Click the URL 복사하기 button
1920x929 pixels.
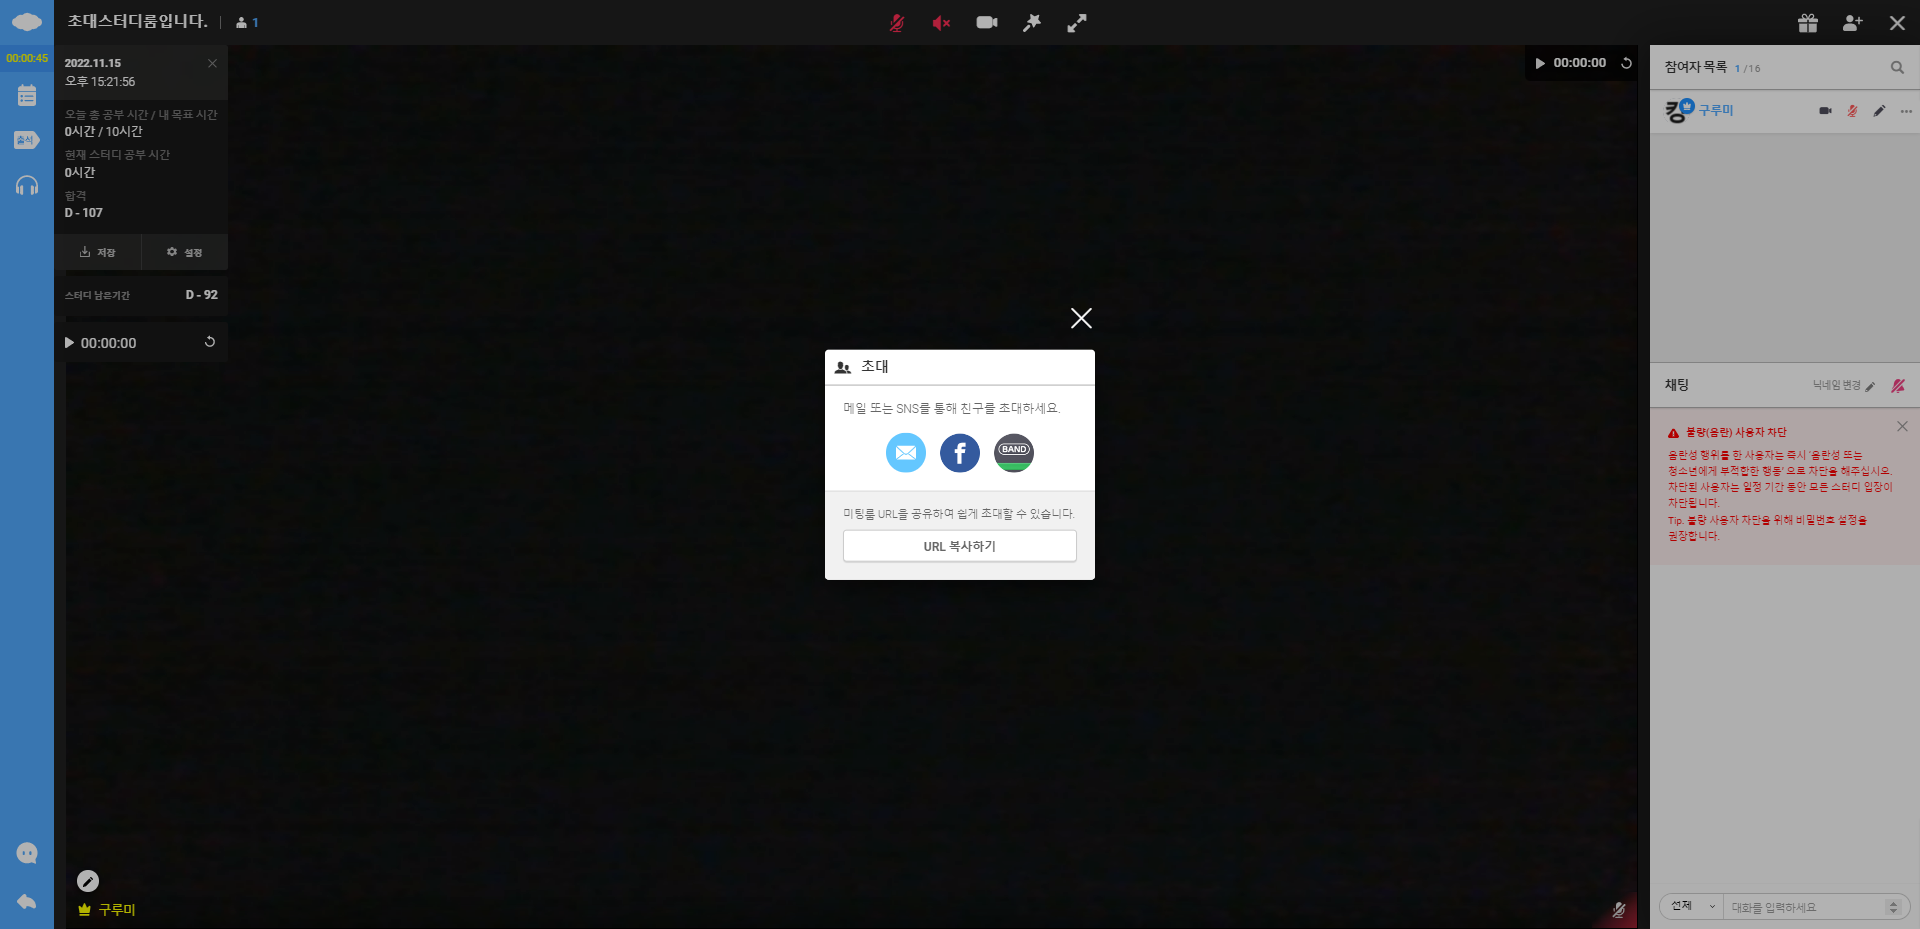(959, 546)
